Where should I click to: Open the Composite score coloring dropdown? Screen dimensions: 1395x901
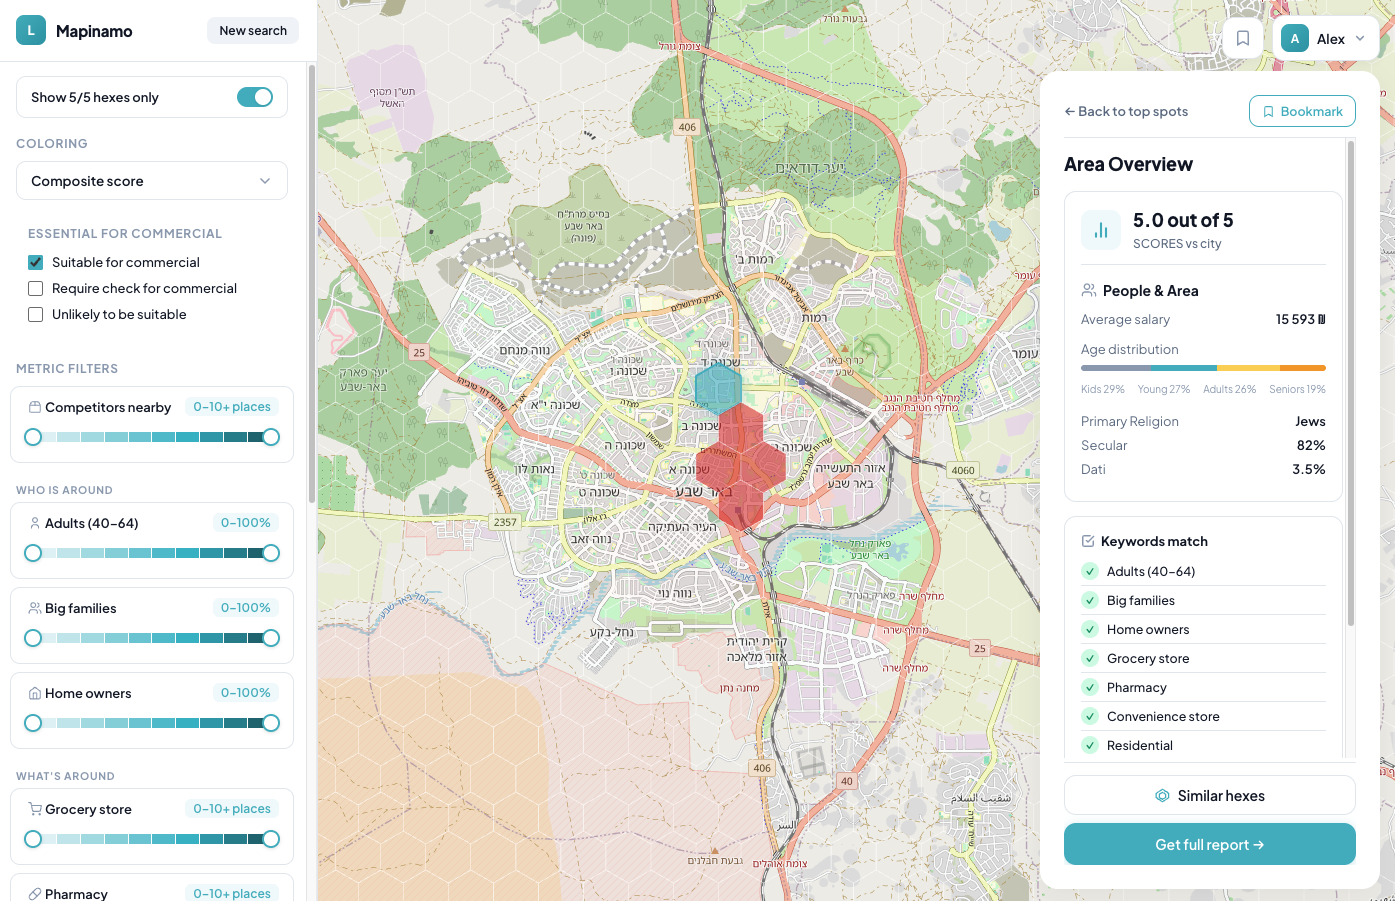click(x=152, y=181)
